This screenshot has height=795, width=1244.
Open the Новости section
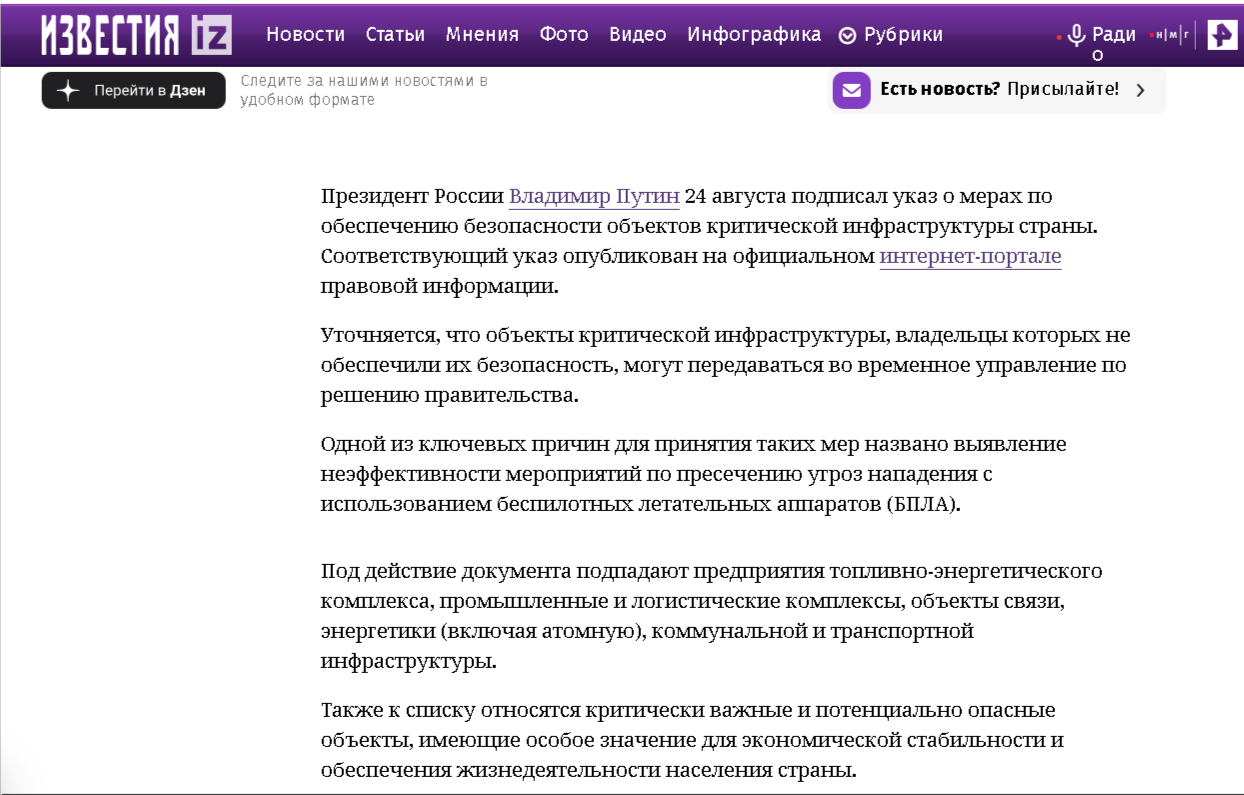[305, 34]
